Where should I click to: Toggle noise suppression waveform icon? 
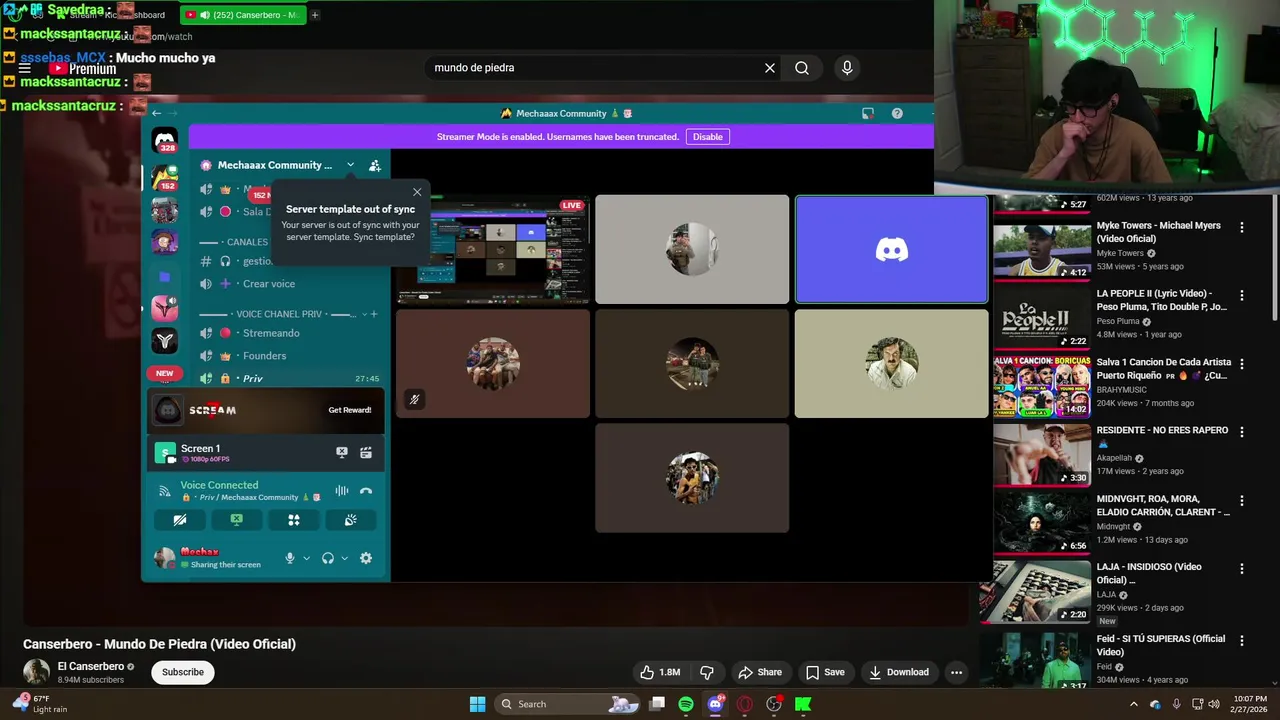[342, 491]
